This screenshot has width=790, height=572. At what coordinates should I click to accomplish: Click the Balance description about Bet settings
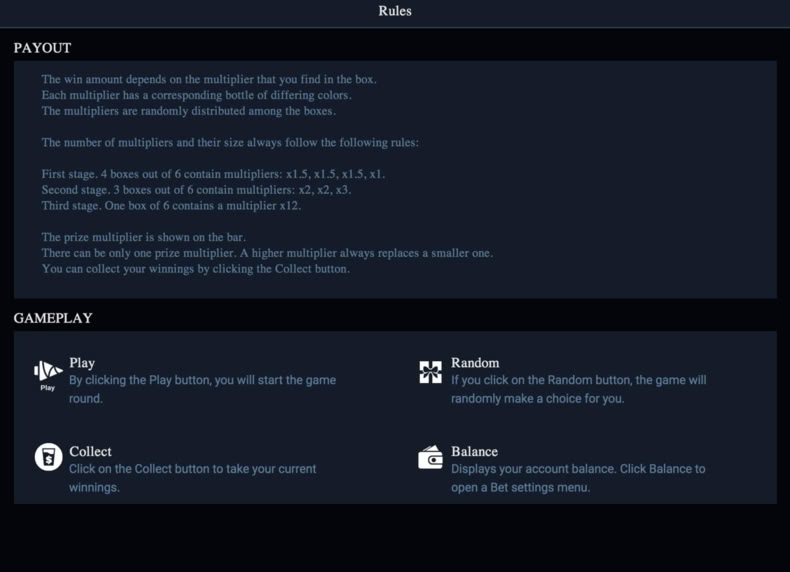point(578,478)
